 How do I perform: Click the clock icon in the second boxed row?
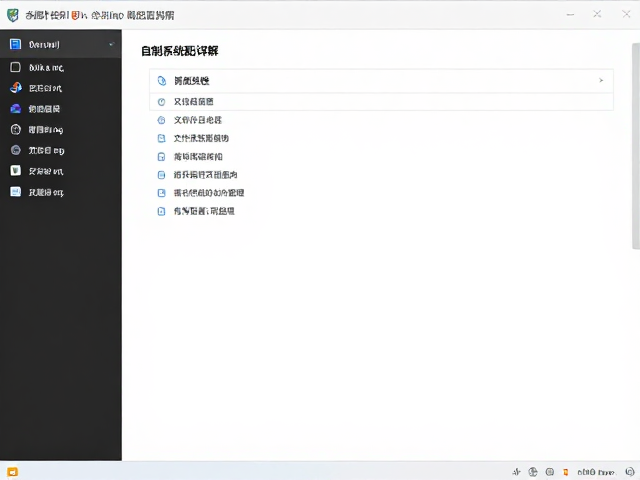click(x=162, y=102)
